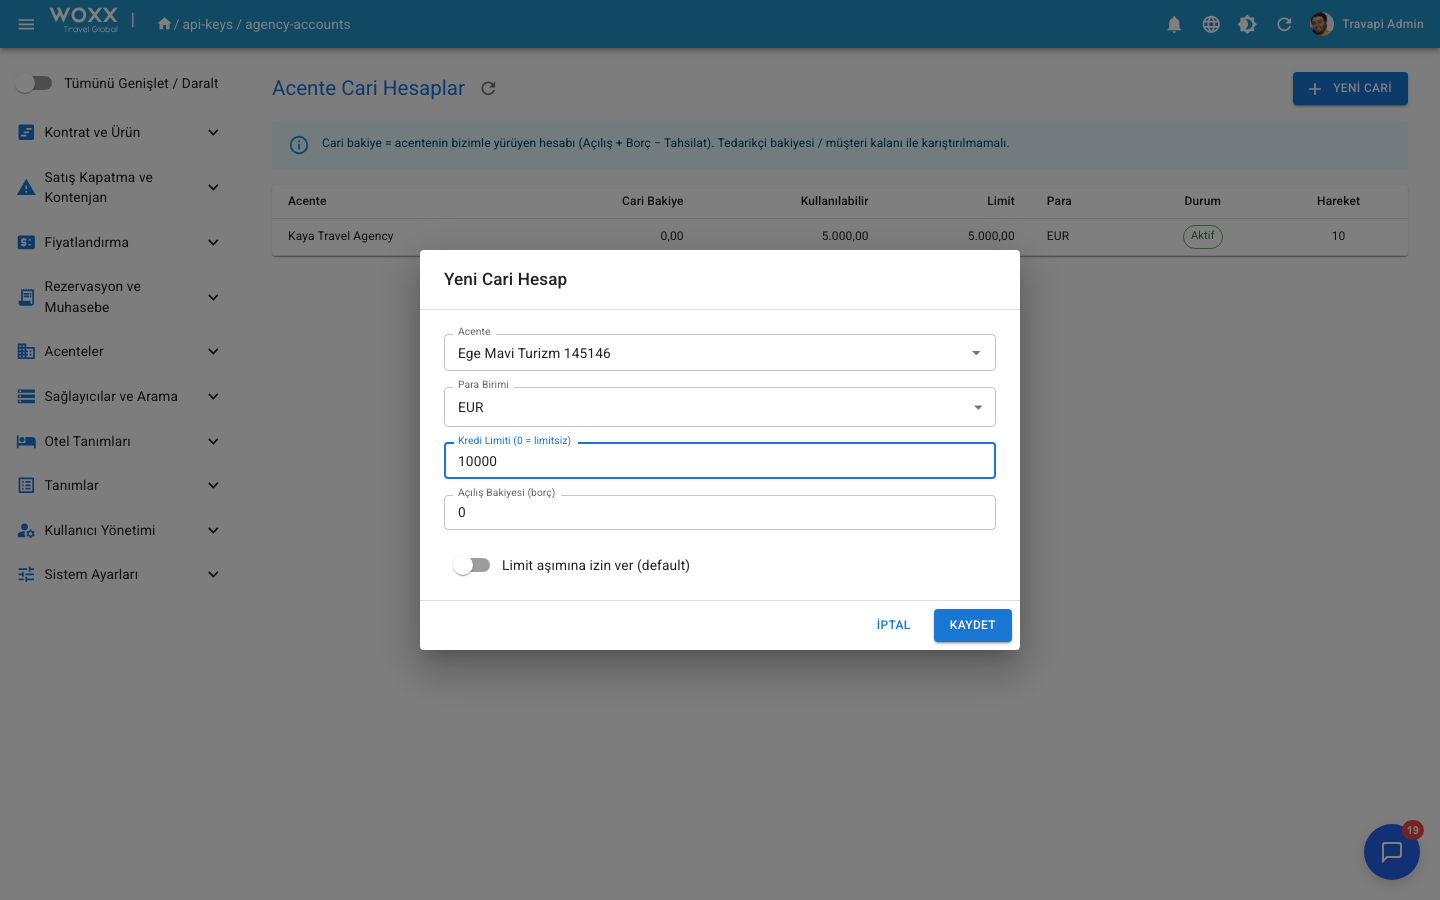The image size is (1440, 900).
Task: Click the Satış Kapatma warning icon
Action: (26, 187)
